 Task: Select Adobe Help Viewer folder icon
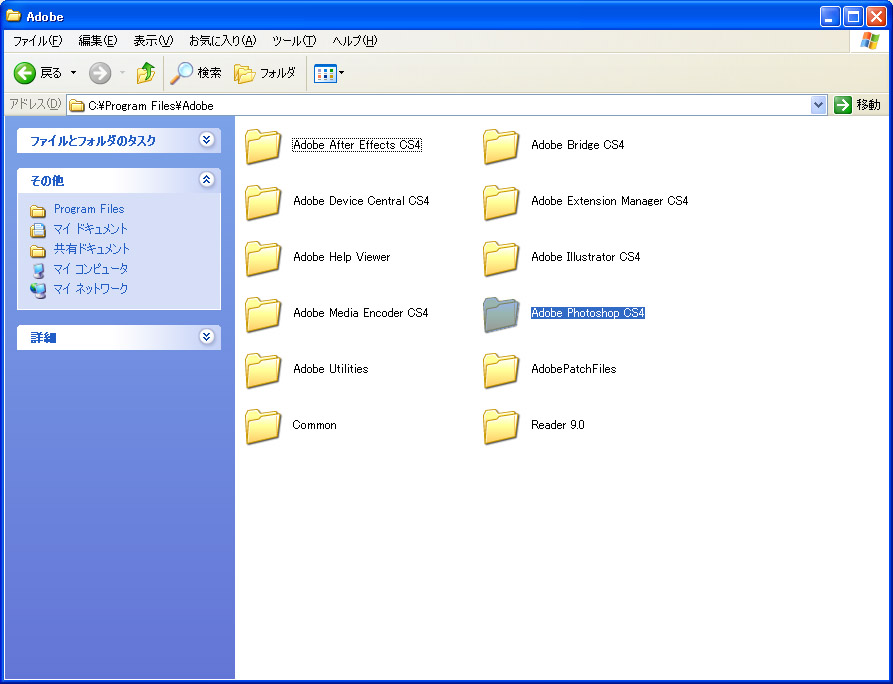click(263, 258)
